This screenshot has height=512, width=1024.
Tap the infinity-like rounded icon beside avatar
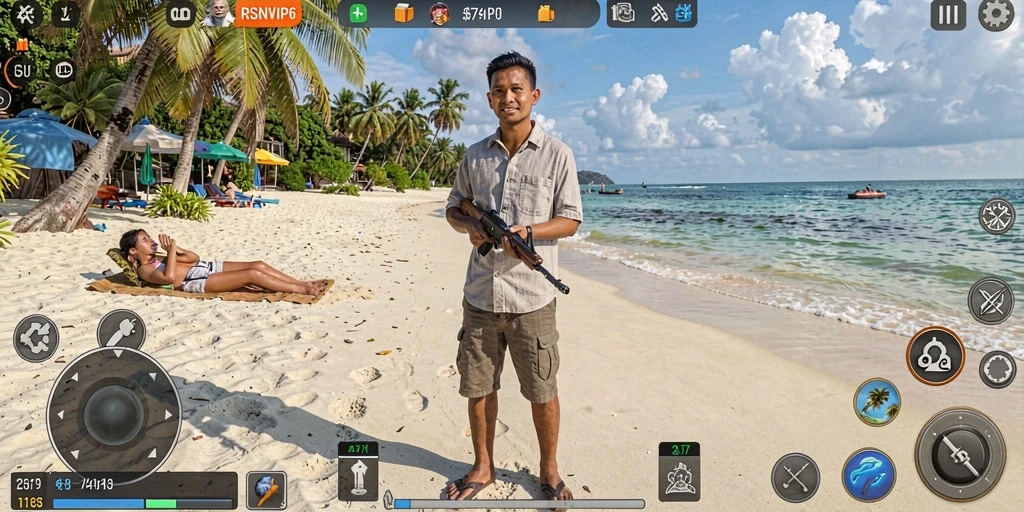[180, 13]
